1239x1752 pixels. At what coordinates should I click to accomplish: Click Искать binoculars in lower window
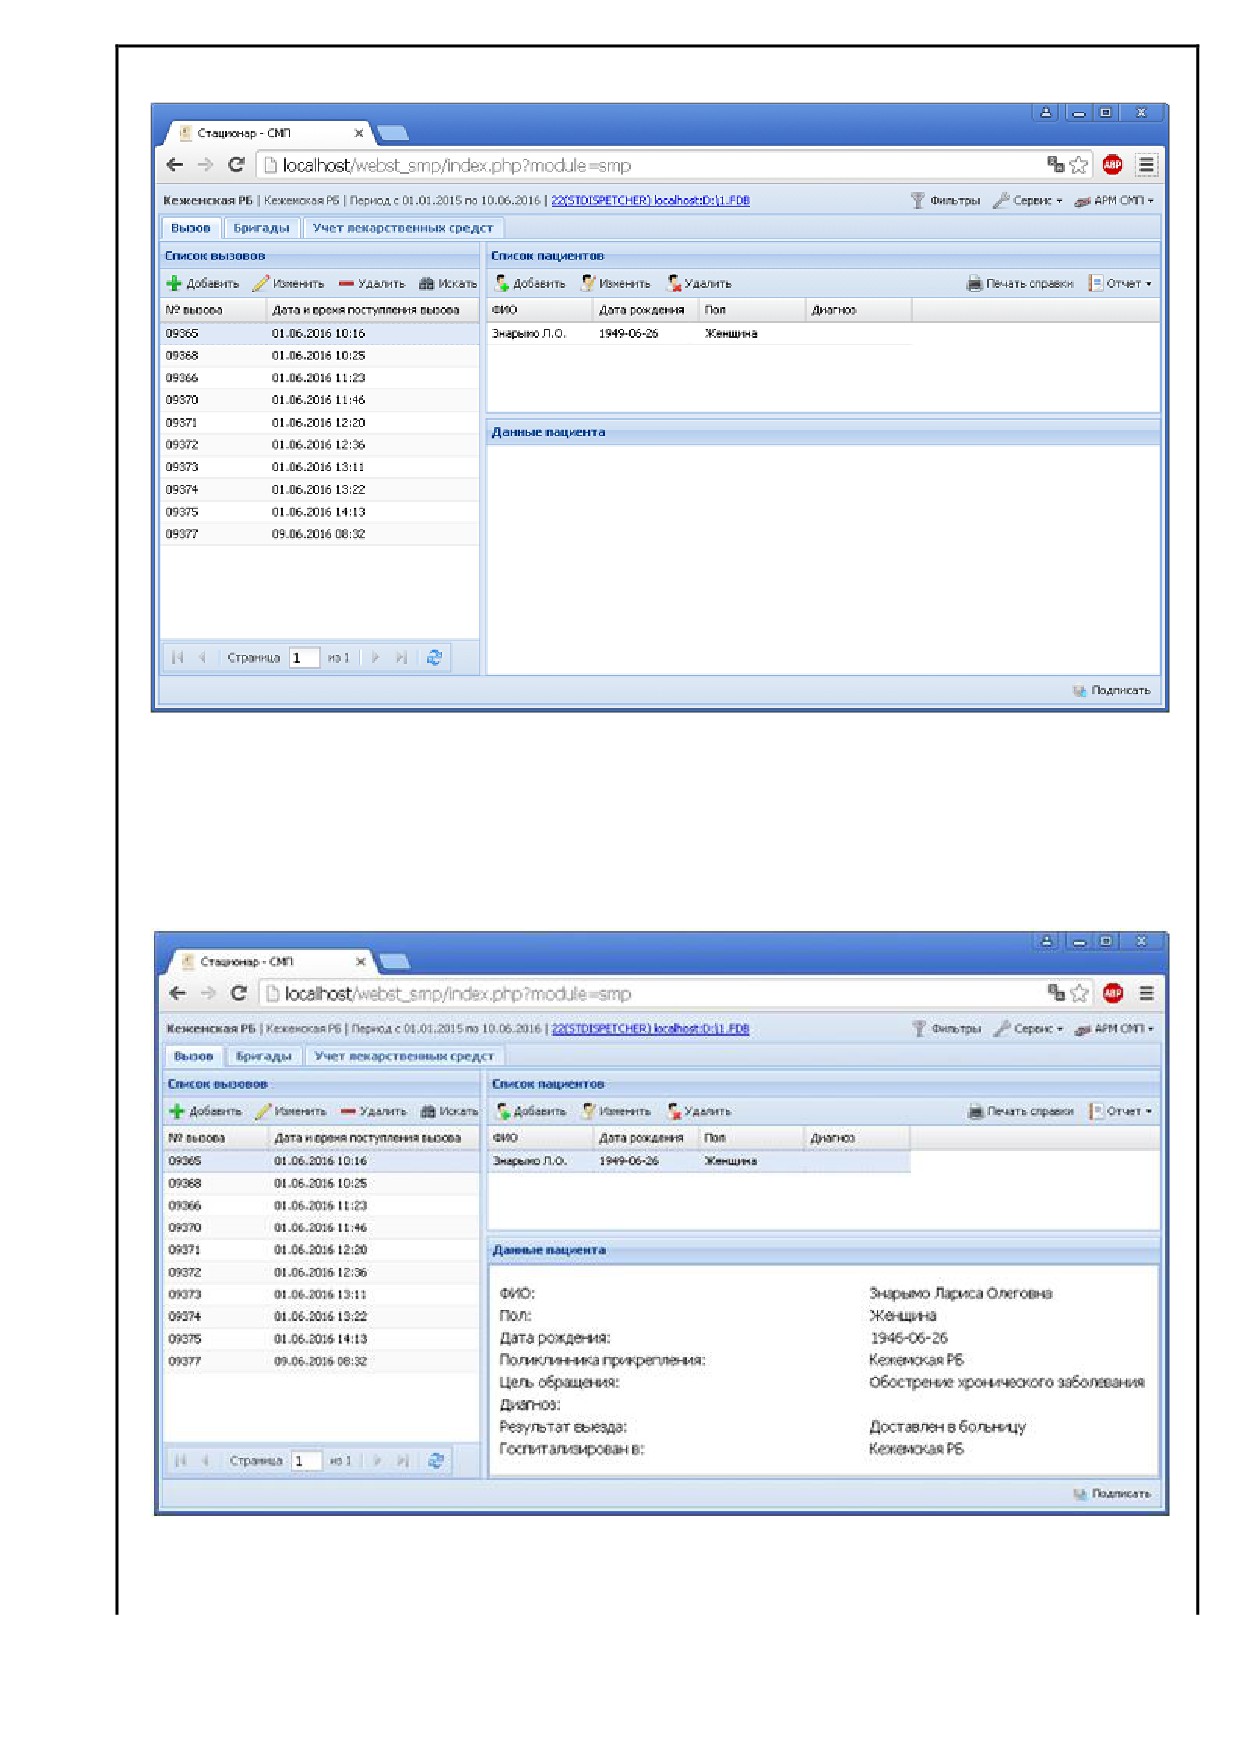click(x=428, y=1111)
